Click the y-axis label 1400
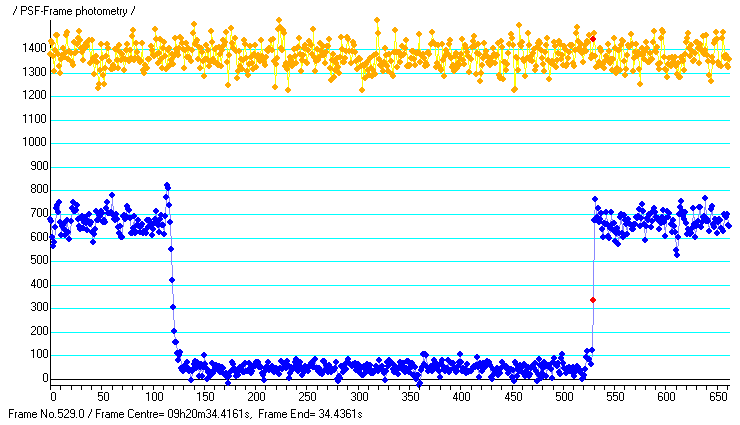This screenshot has height=425, width=740. coord(34,48)
